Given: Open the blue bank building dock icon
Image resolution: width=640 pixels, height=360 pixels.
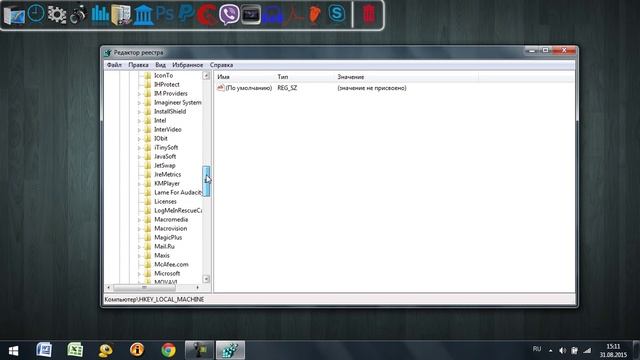Looking at the screenshot, I should [143, 15].
